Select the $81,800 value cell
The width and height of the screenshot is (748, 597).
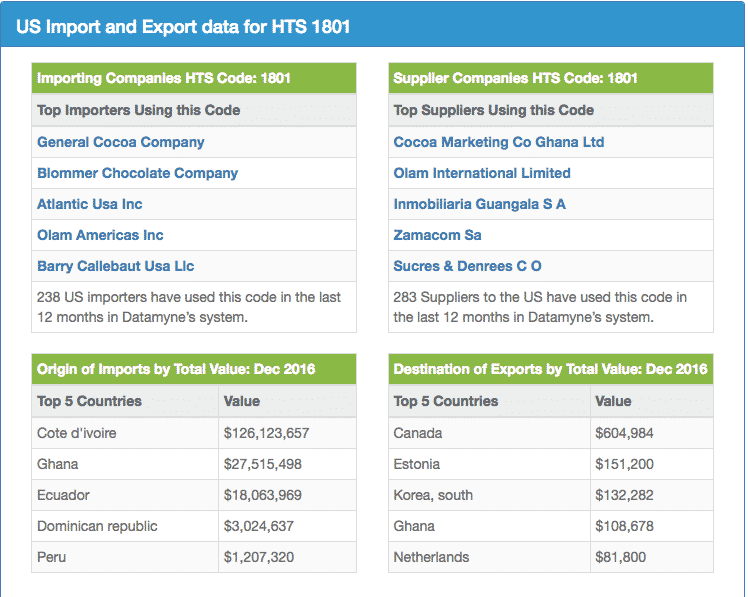tap(652, 557)
